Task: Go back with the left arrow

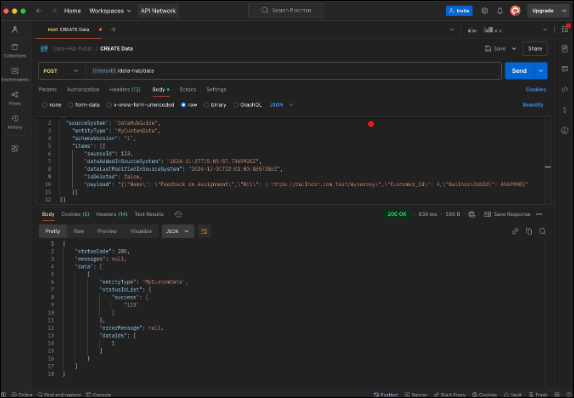Action: tap(39, 11)
